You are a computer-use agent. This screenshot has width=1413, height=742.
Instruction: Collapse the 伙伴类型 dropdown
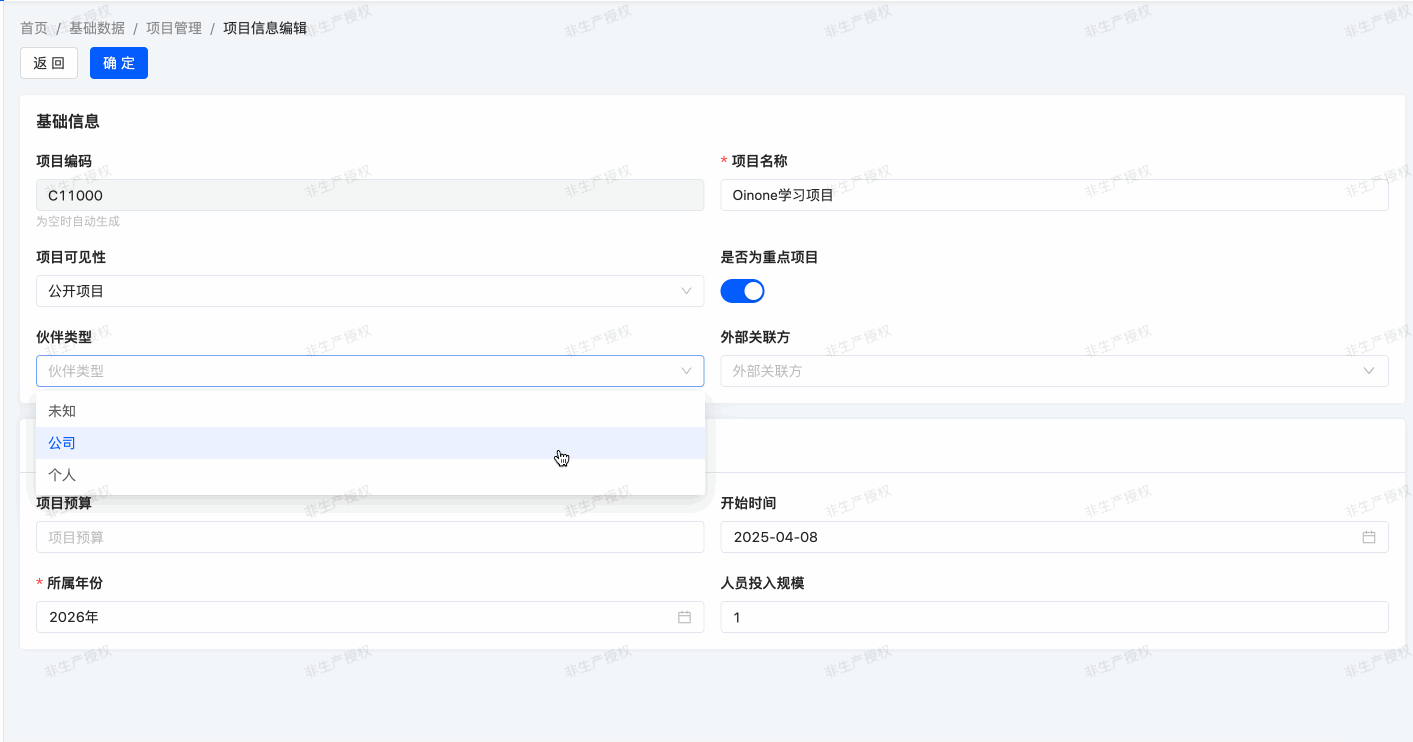[x=686, y=371]
